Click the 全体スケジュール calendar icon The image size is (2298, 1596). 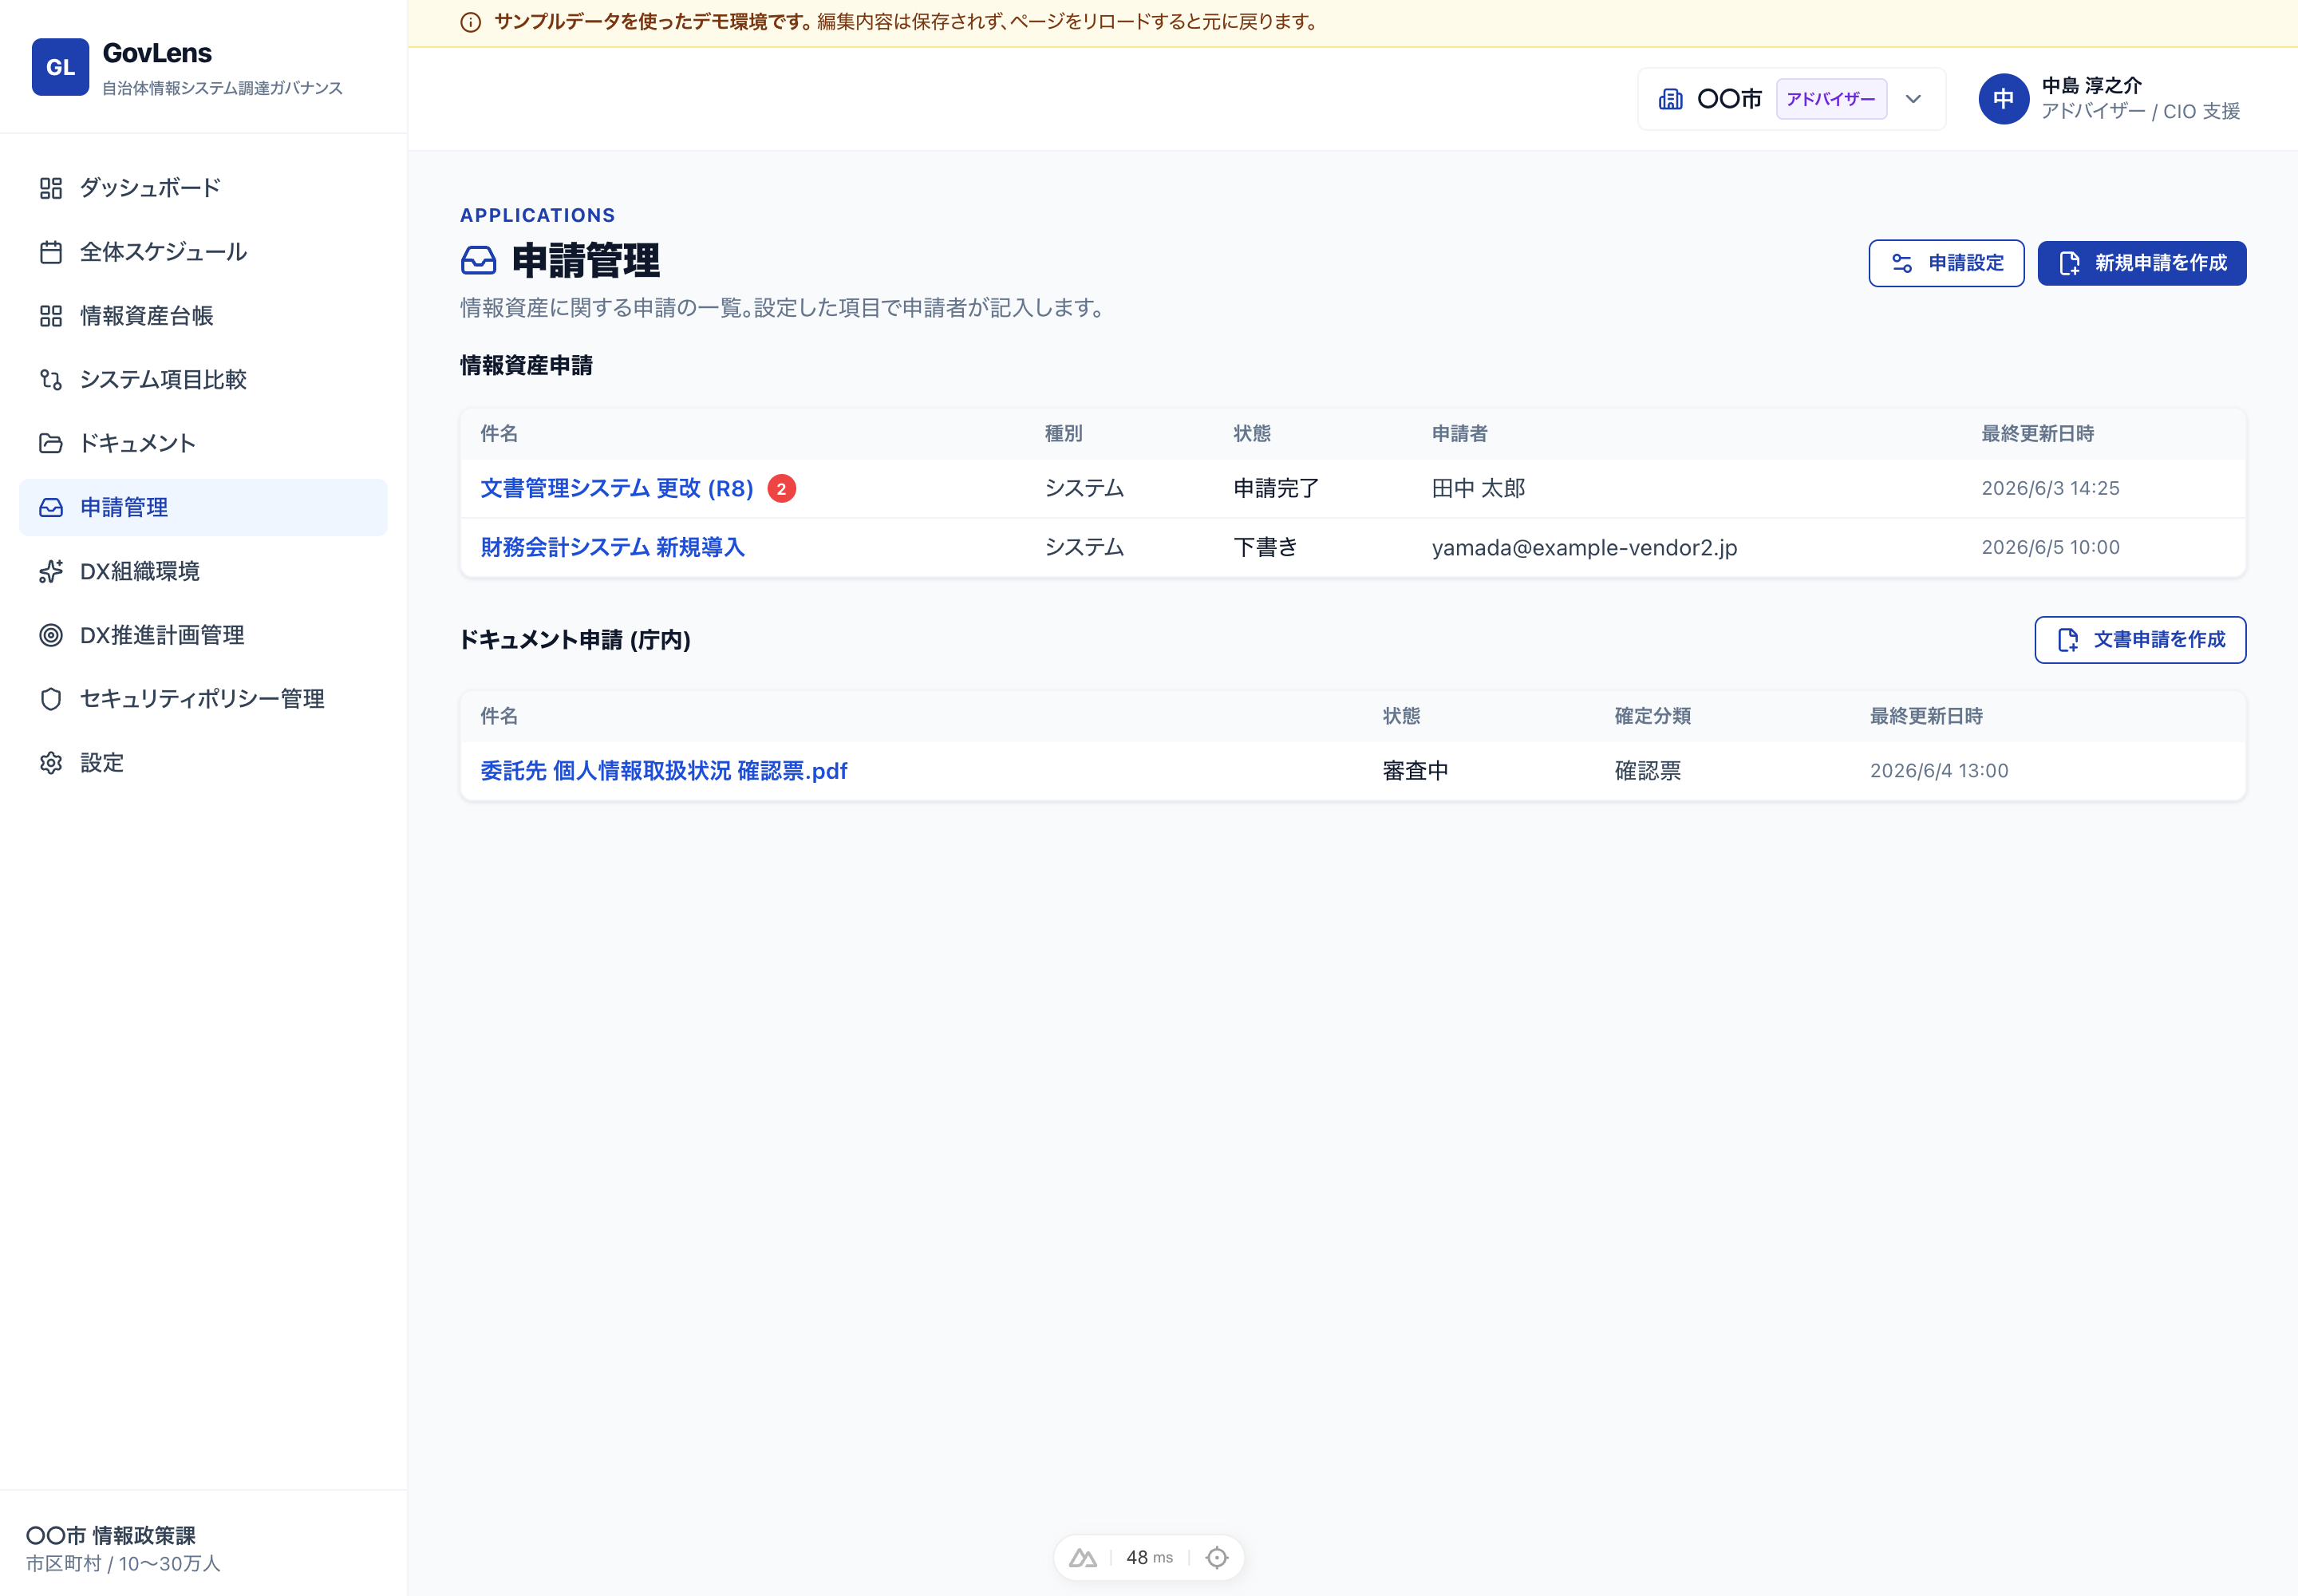(x=51, y=252)
